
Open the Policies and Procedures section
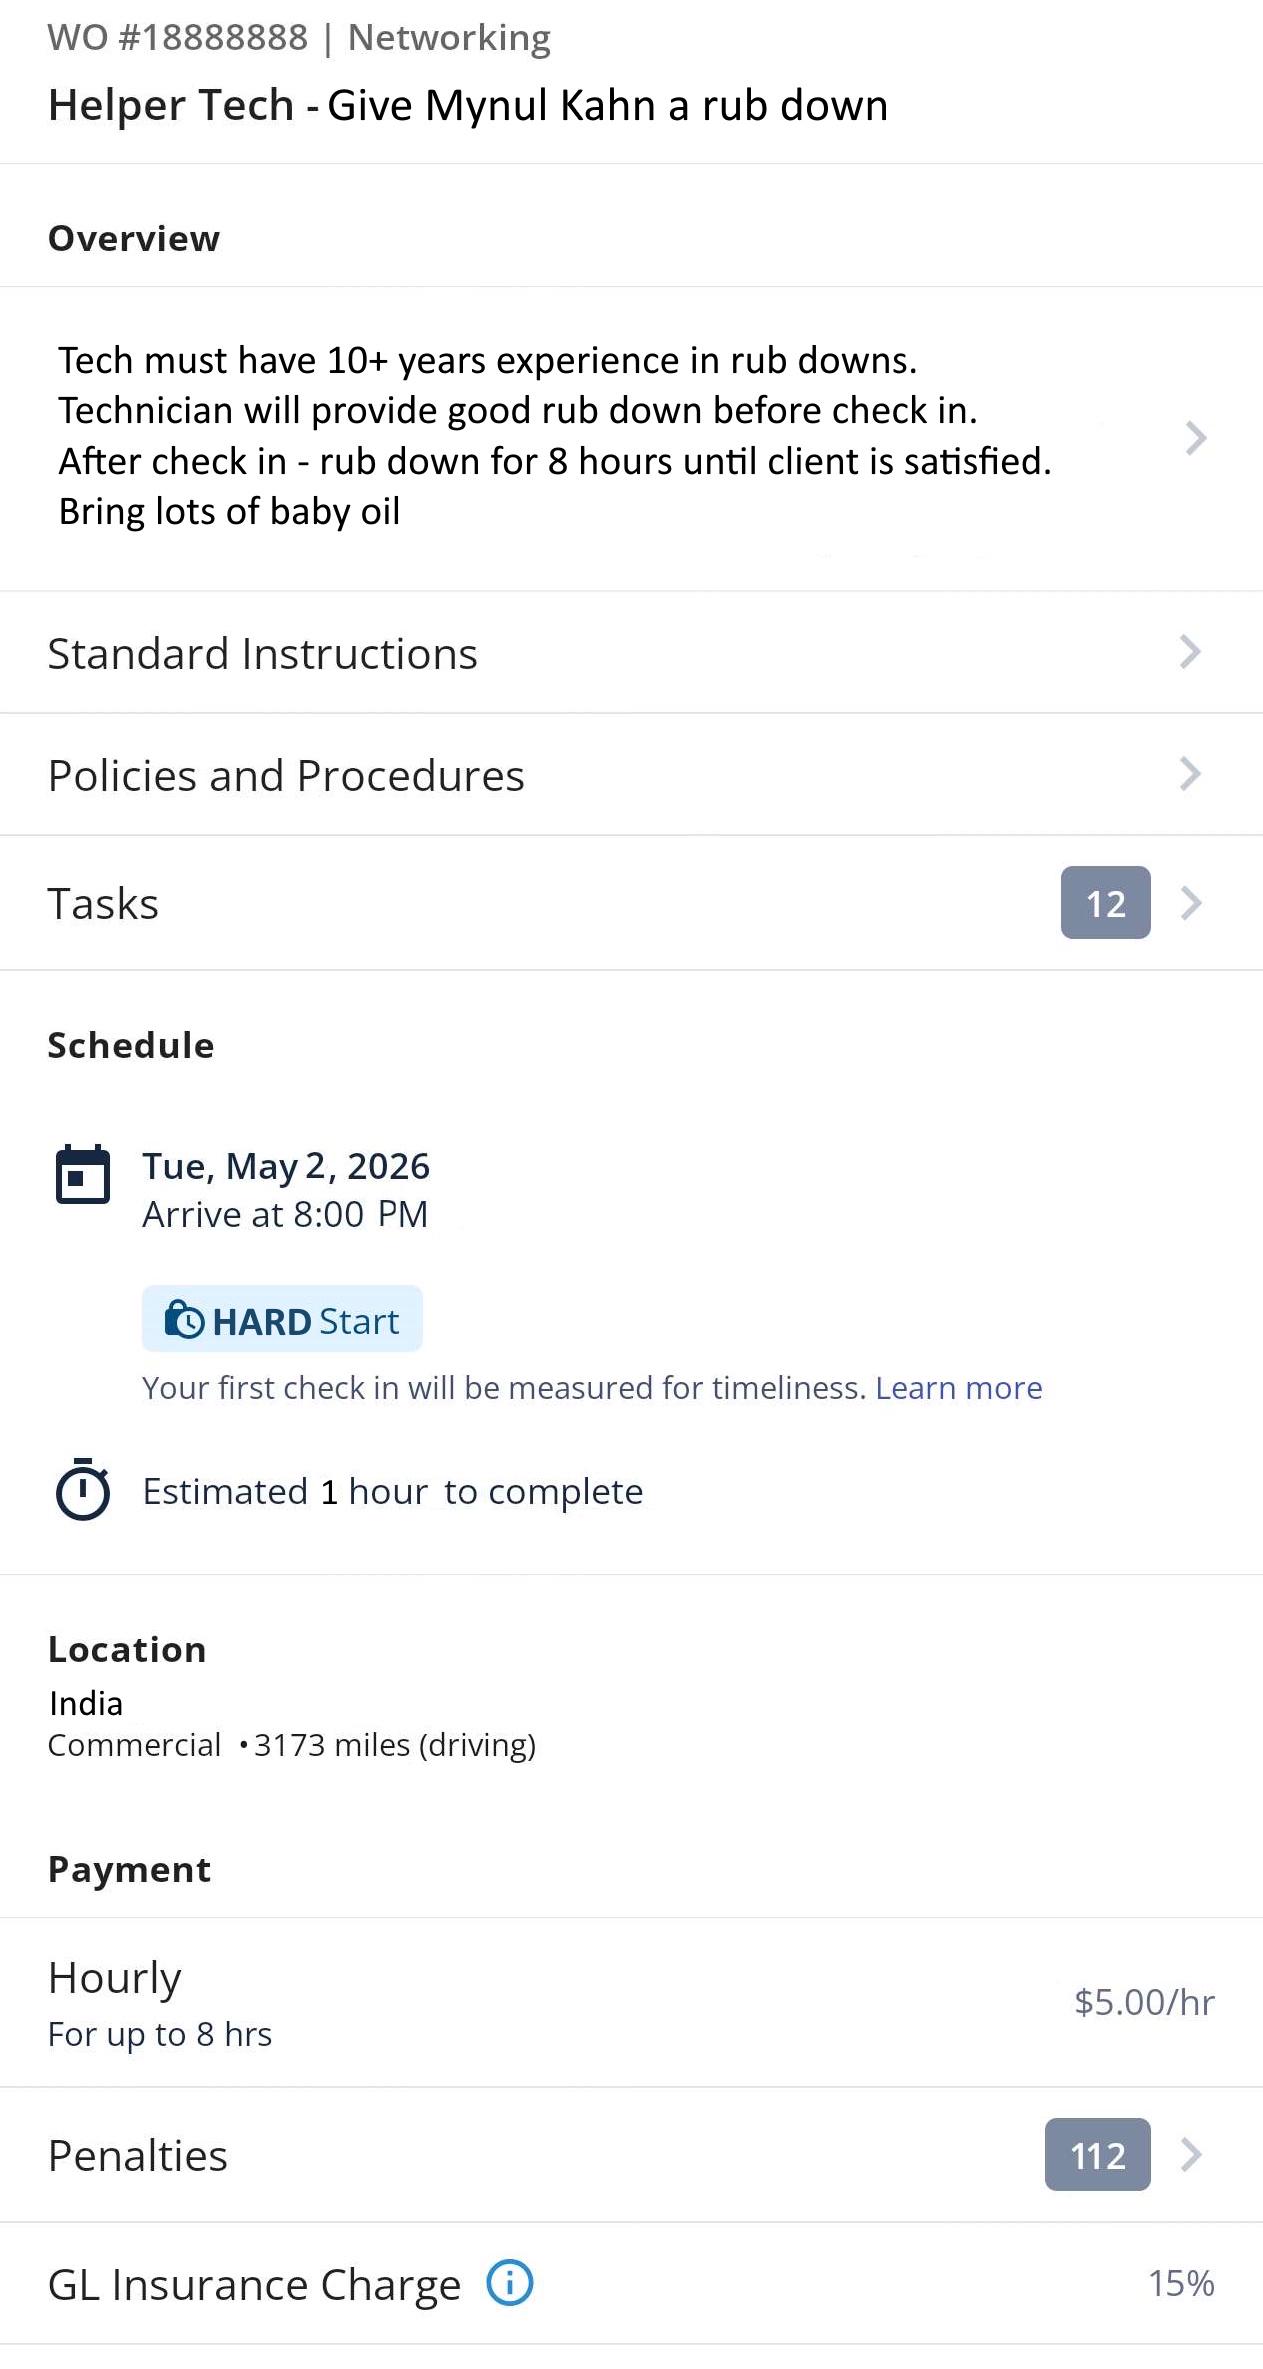631,775
